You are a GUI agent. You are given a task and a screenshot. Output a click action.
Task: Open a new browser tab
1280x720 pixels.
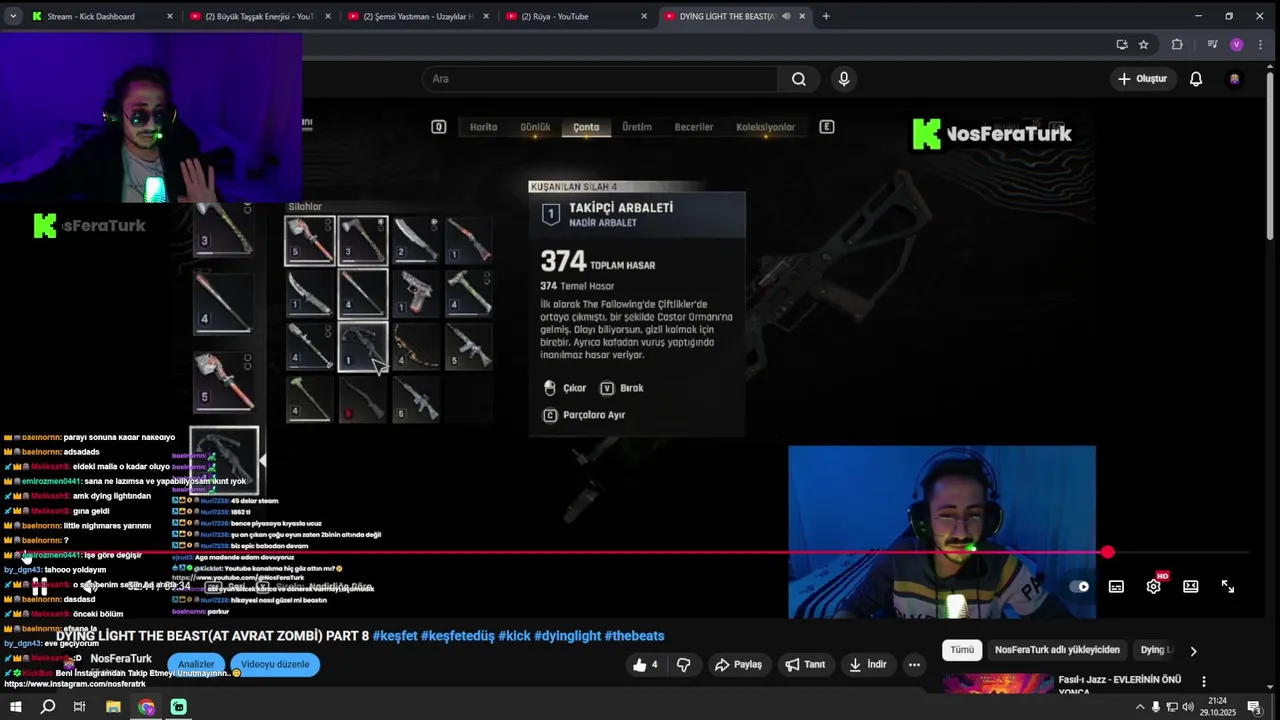[826, 16]
